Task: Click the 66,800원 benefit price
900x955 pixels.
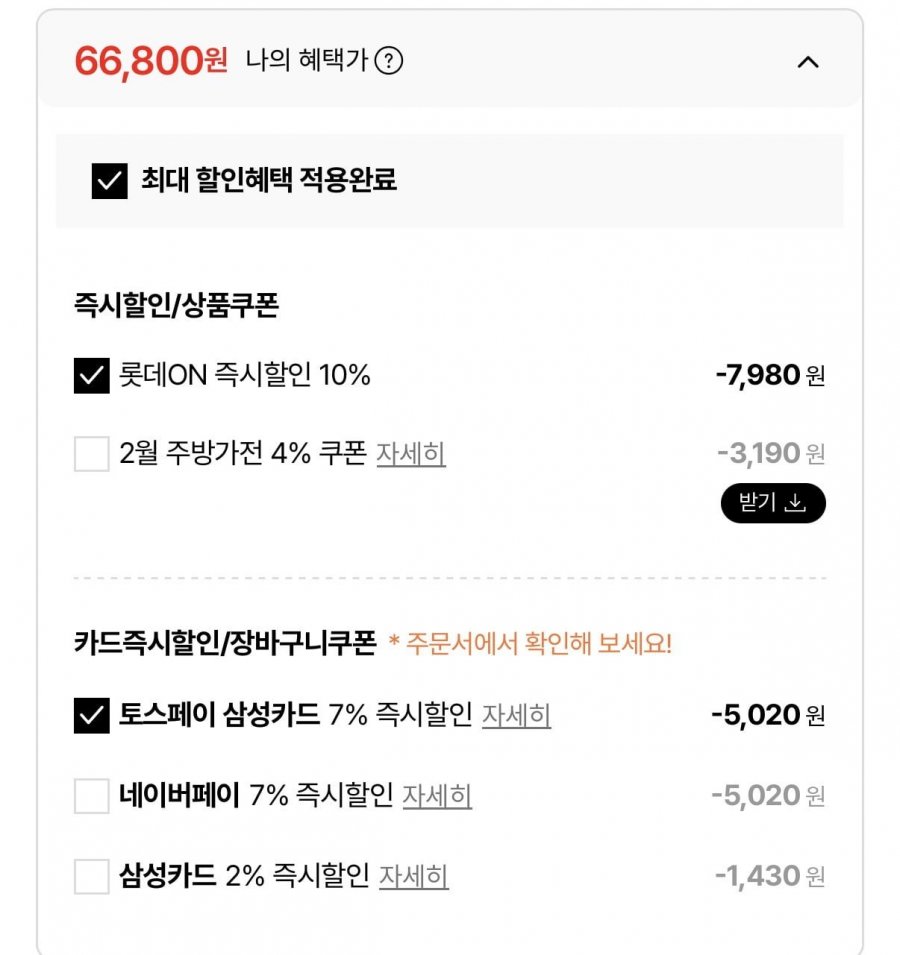Action: (x=151, y=62)
